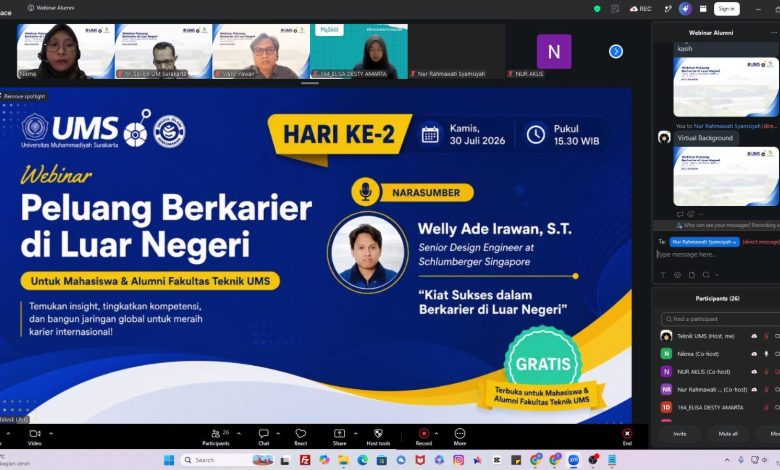Viewport: 780px width, 470px height.
Task: Open React heart menu
Action: coord(300,437)
